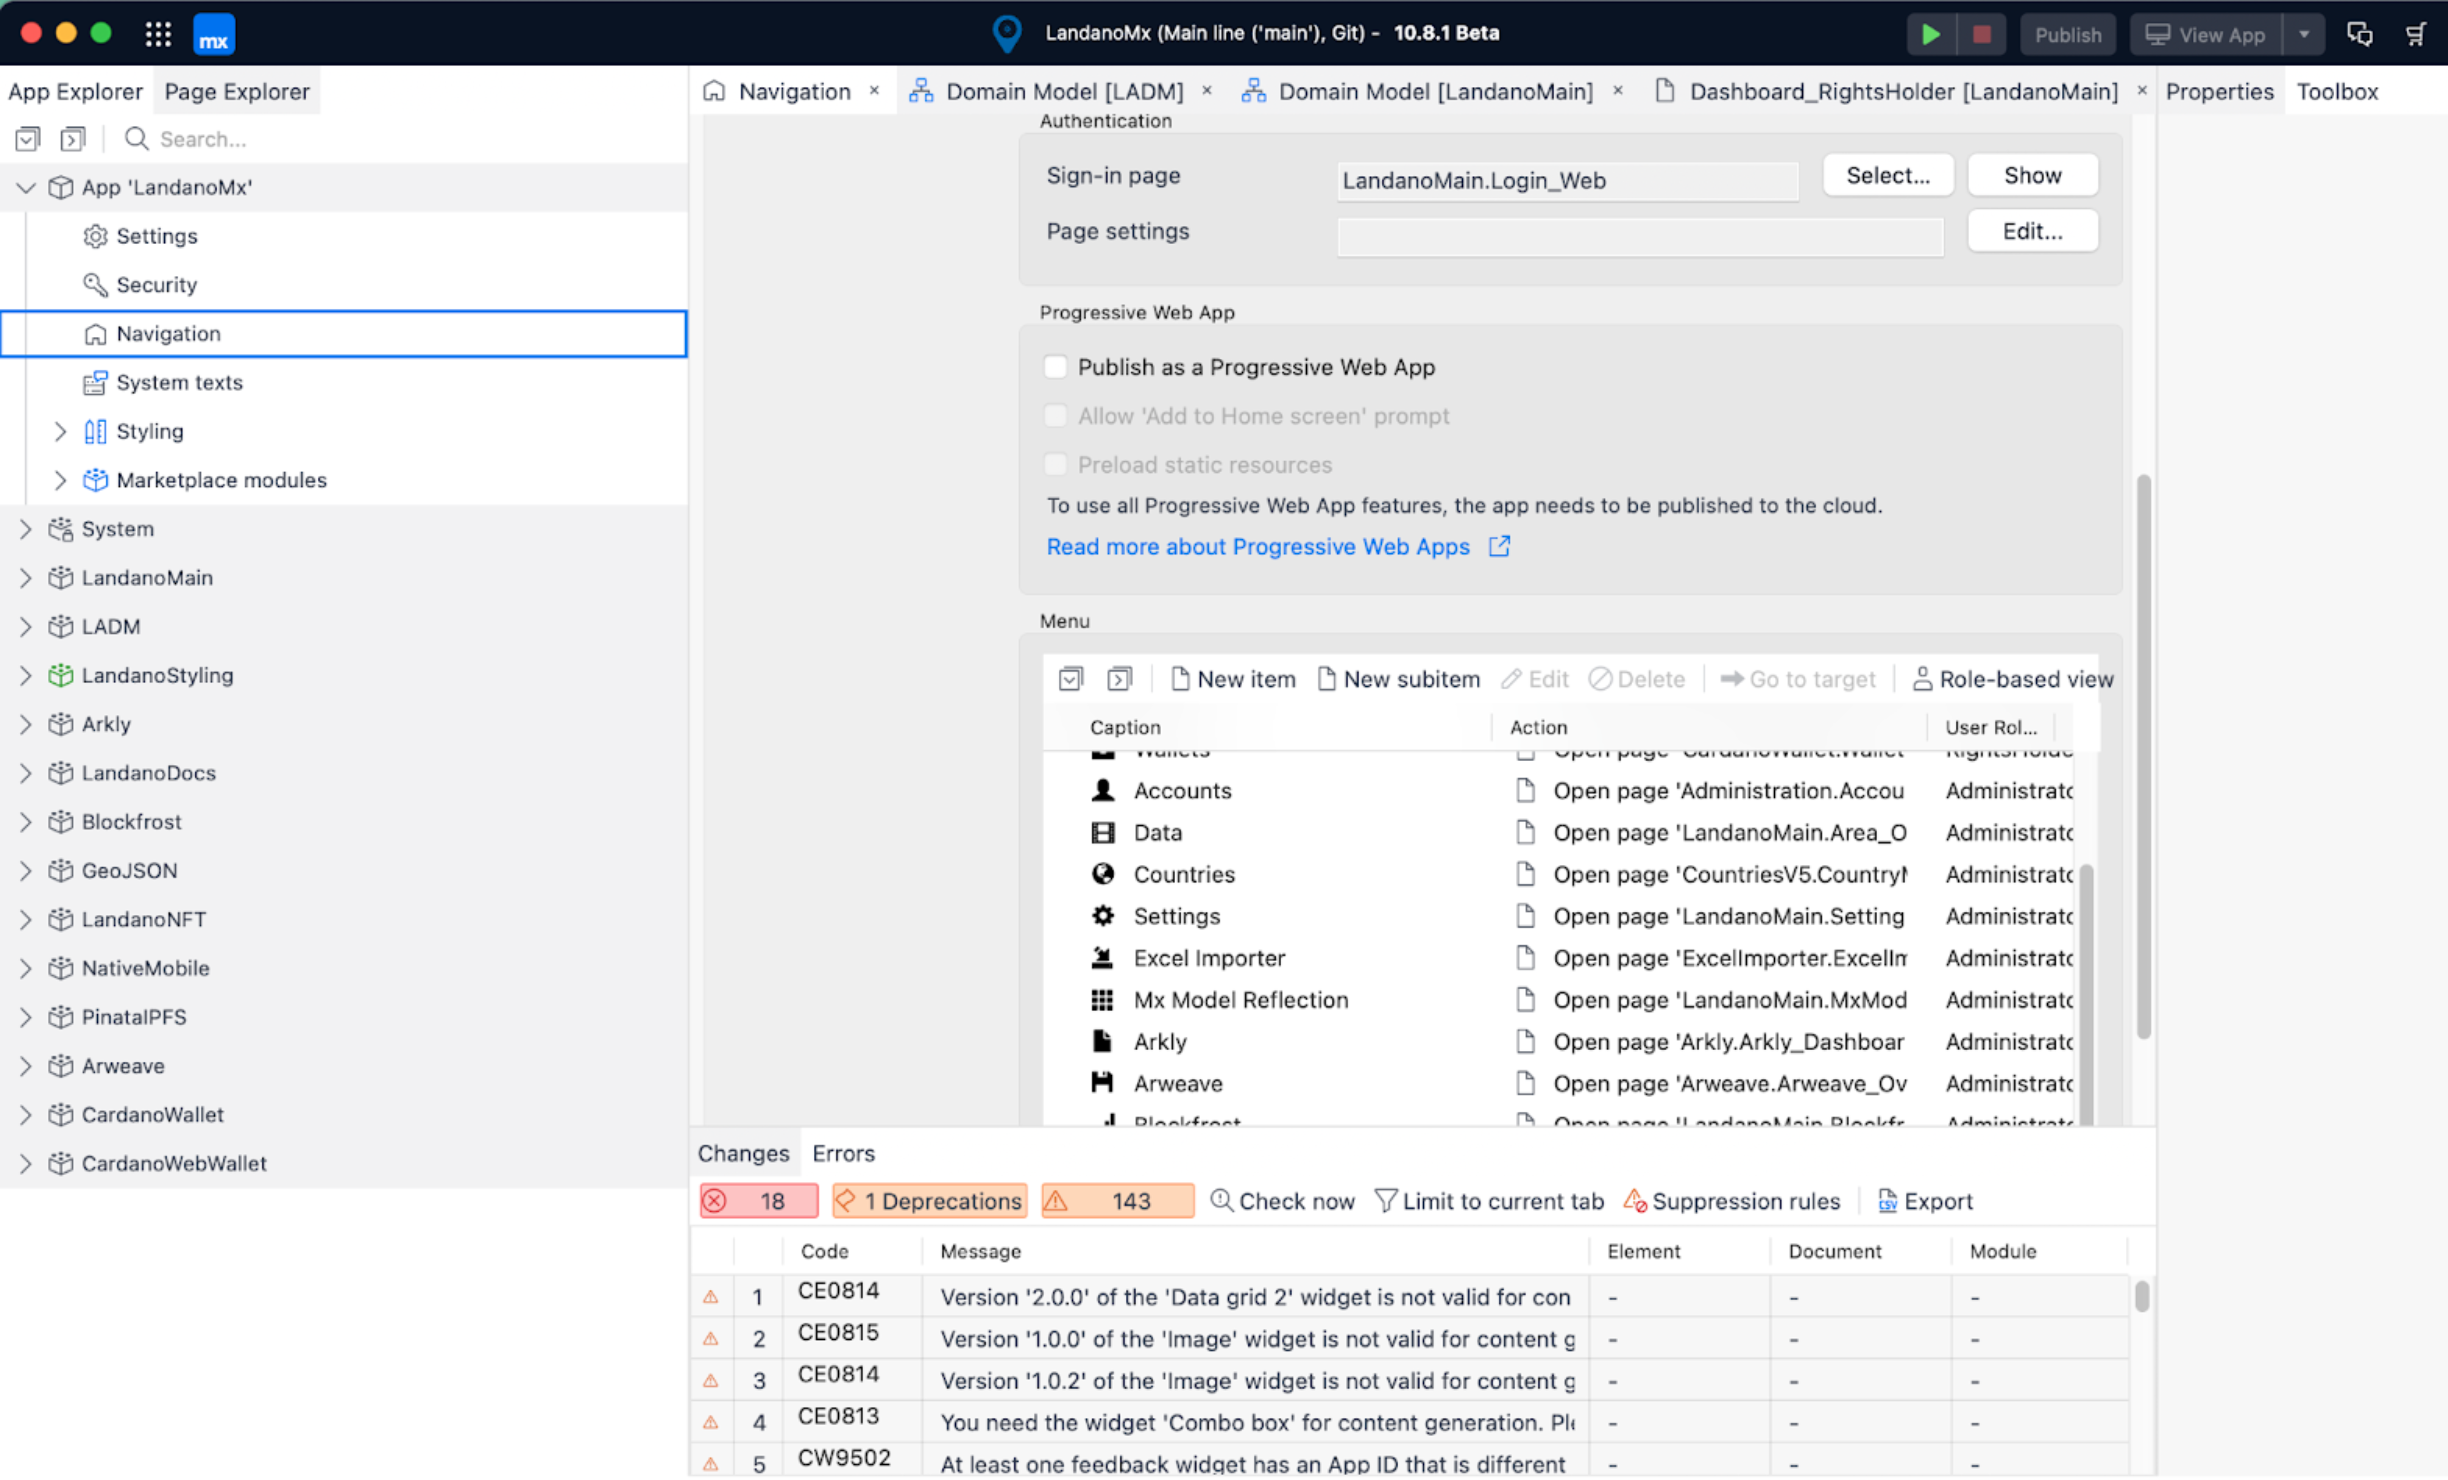Image resolution: width=2448 pixels, height=1480 pixels.
Task: Expand Marketplace modules node
Action: (60, 480)
